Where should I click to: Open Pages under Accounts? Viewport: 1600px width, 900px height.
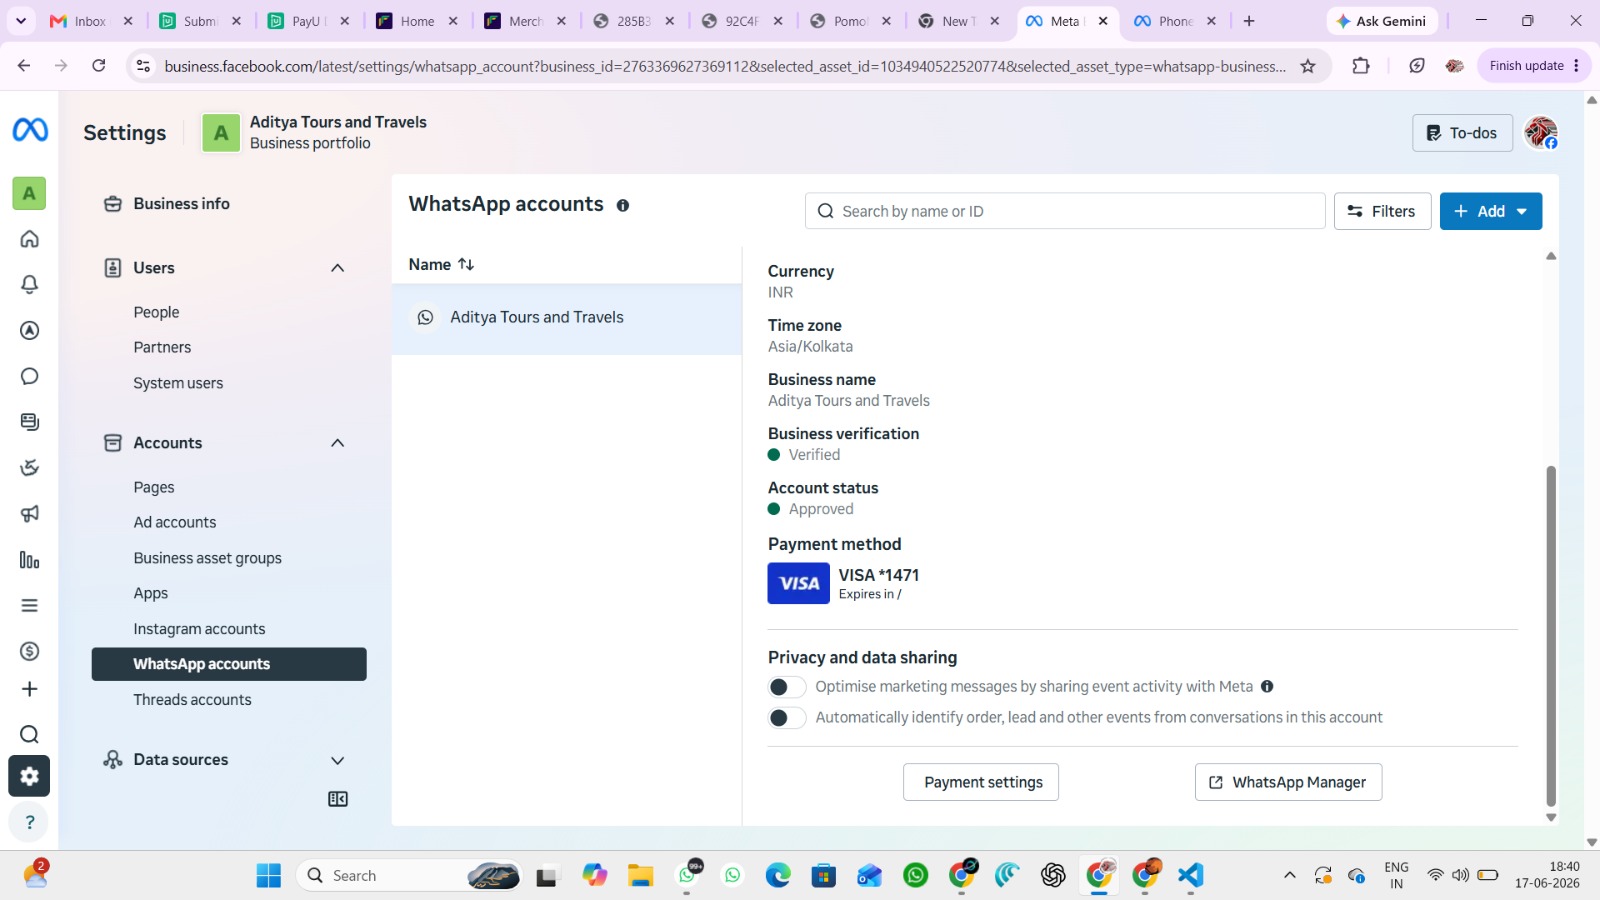click(x=154, y=487)
